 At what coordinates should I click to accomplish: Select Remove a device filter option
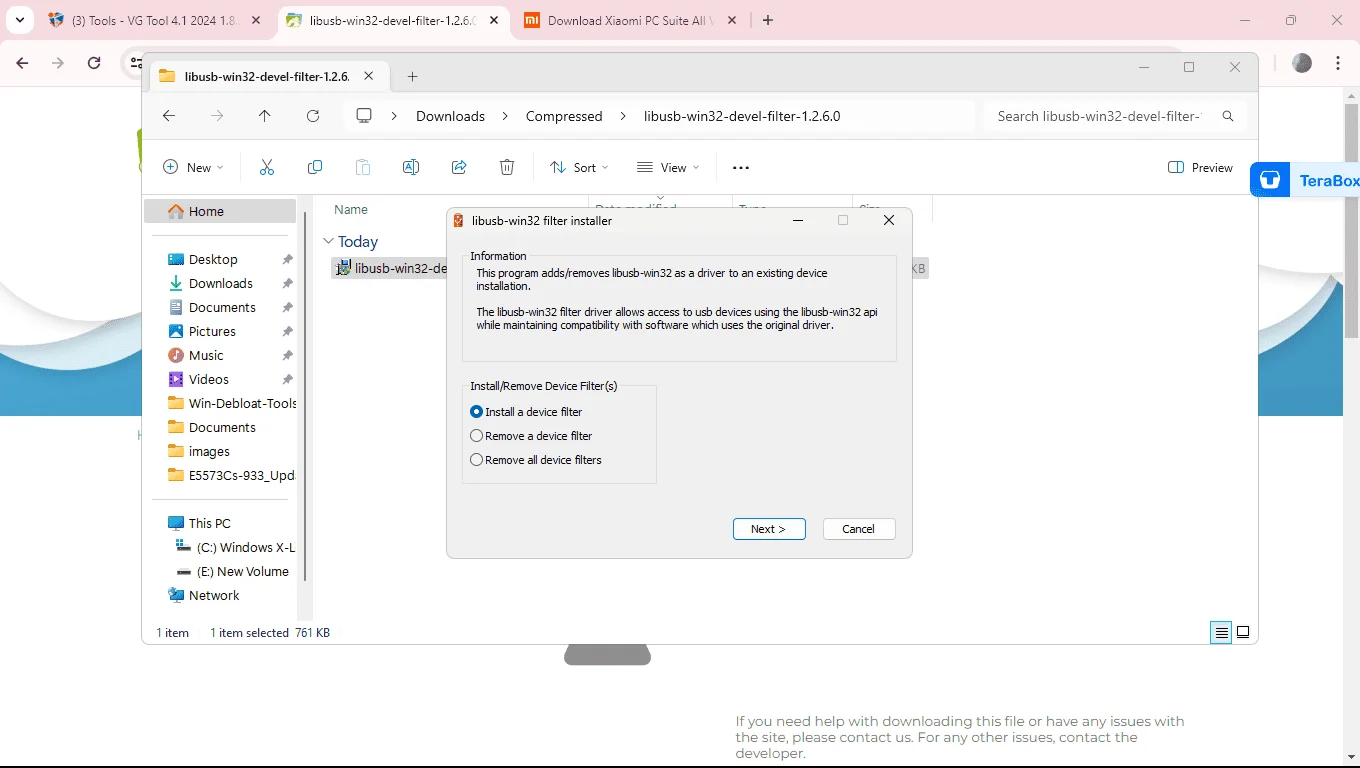pyautogui.click(x=531, y=436)
